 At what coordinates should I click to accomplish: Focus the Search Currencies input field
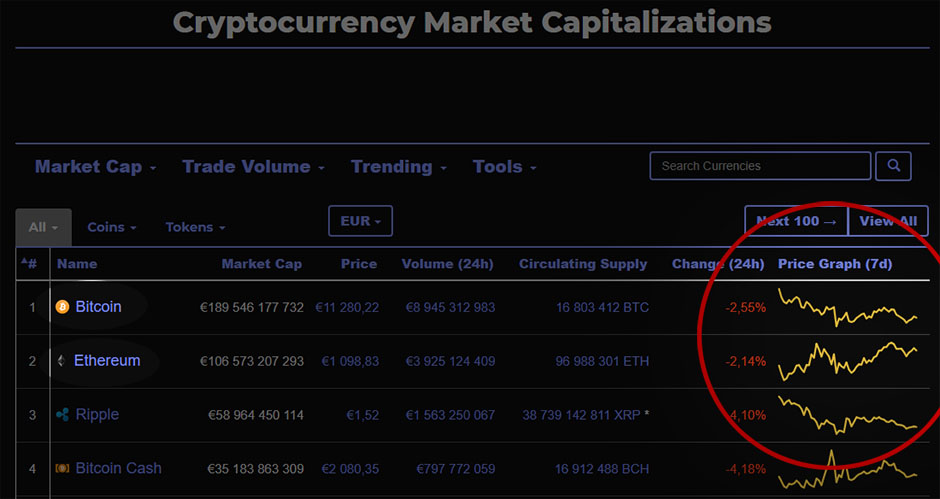[x=759, y=166]
